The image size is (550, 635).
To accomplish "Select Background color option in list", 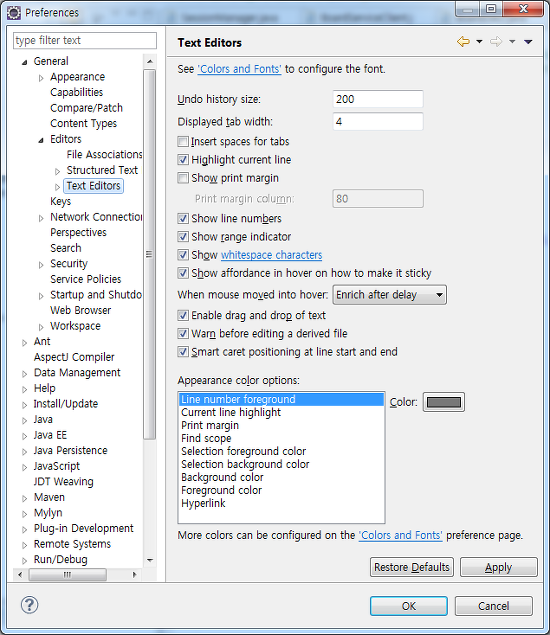I will [281, 477].
